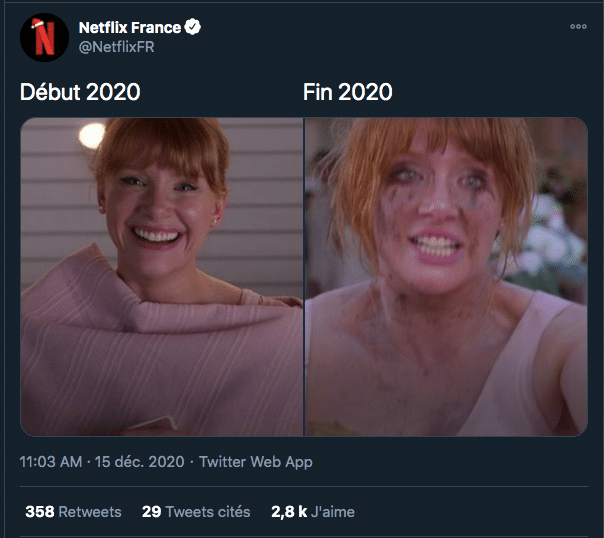Viewport: 604px width, 538px height.
Task: Open the tweet's three-dot more options menu
Action: tap(578, 27)
